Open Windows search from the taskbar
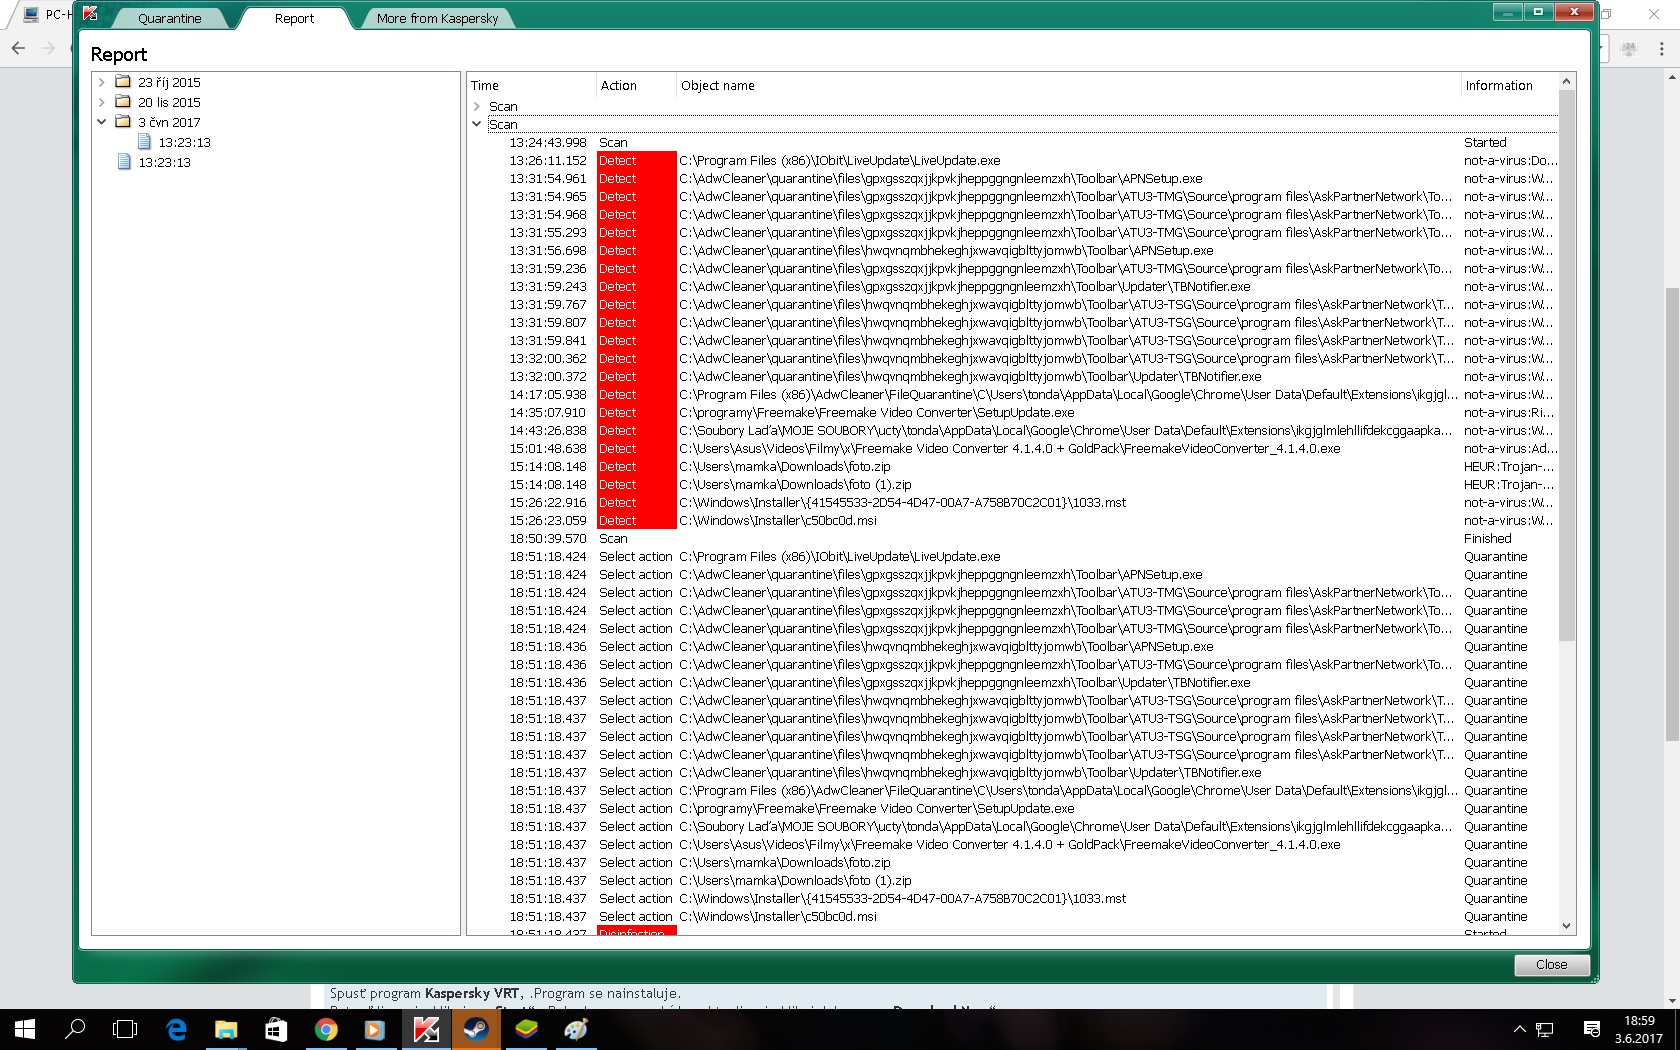This screenshot has width=1680, height=1050. click(75, 1029)
